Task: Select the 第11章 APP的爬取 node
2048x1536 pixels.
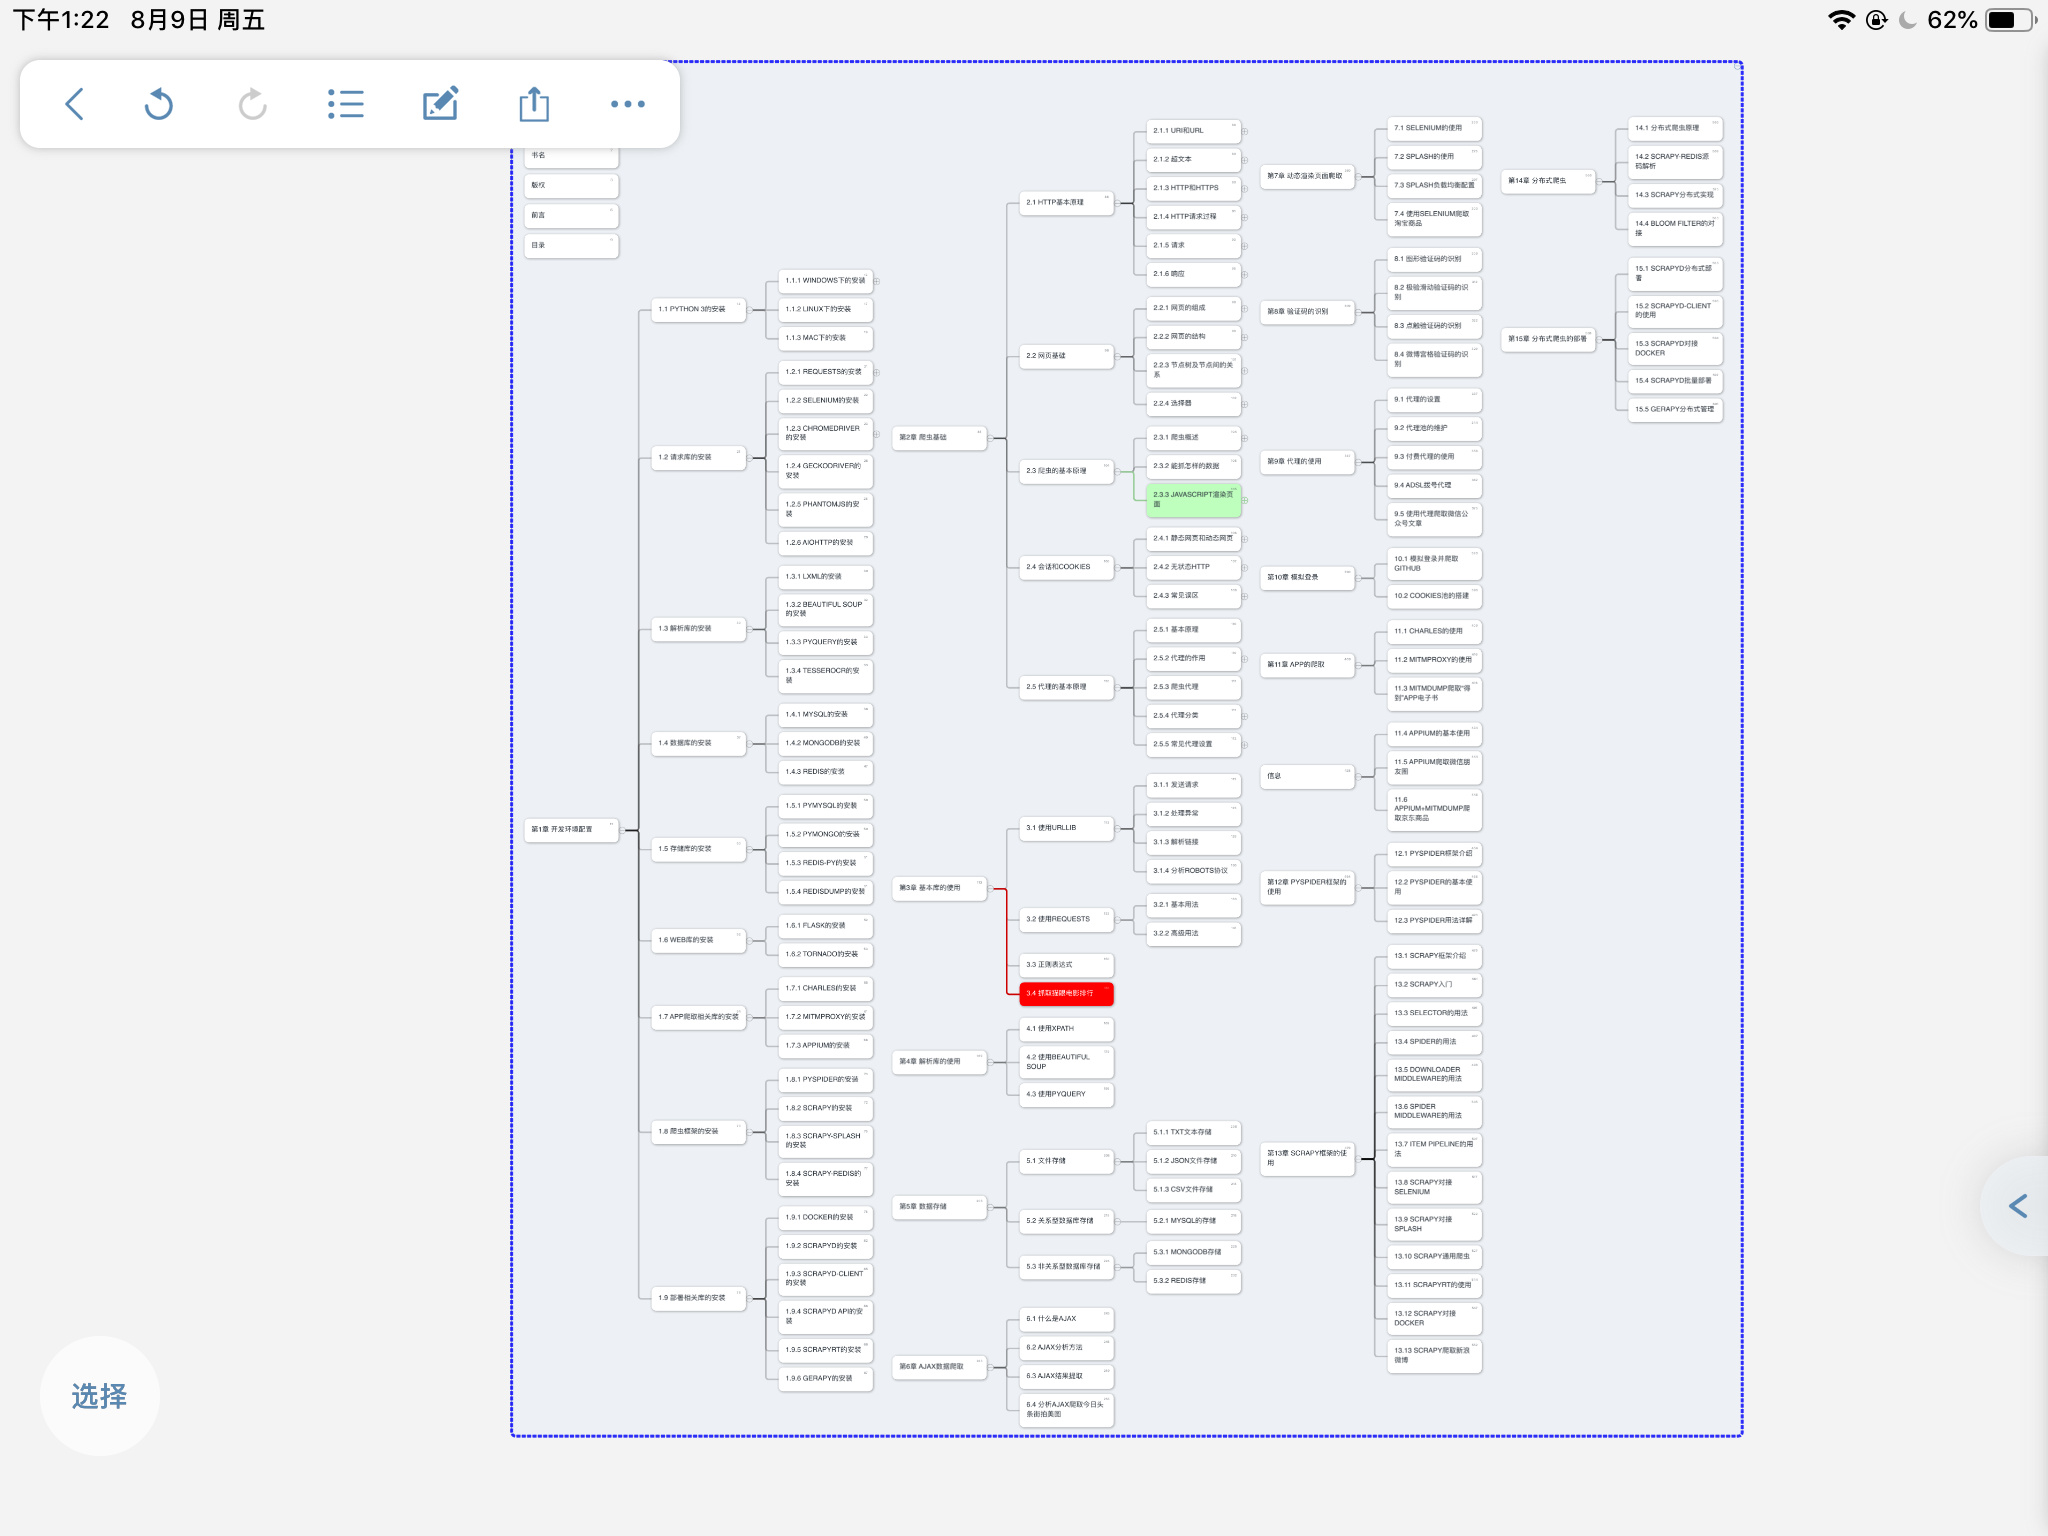Action: click(x=1307, y=665)
